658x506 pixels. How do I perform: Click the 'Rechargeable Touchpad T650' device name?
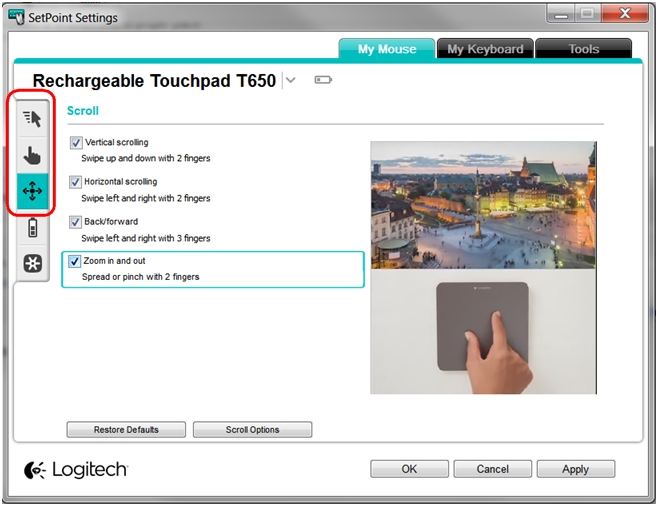(154, 81)
